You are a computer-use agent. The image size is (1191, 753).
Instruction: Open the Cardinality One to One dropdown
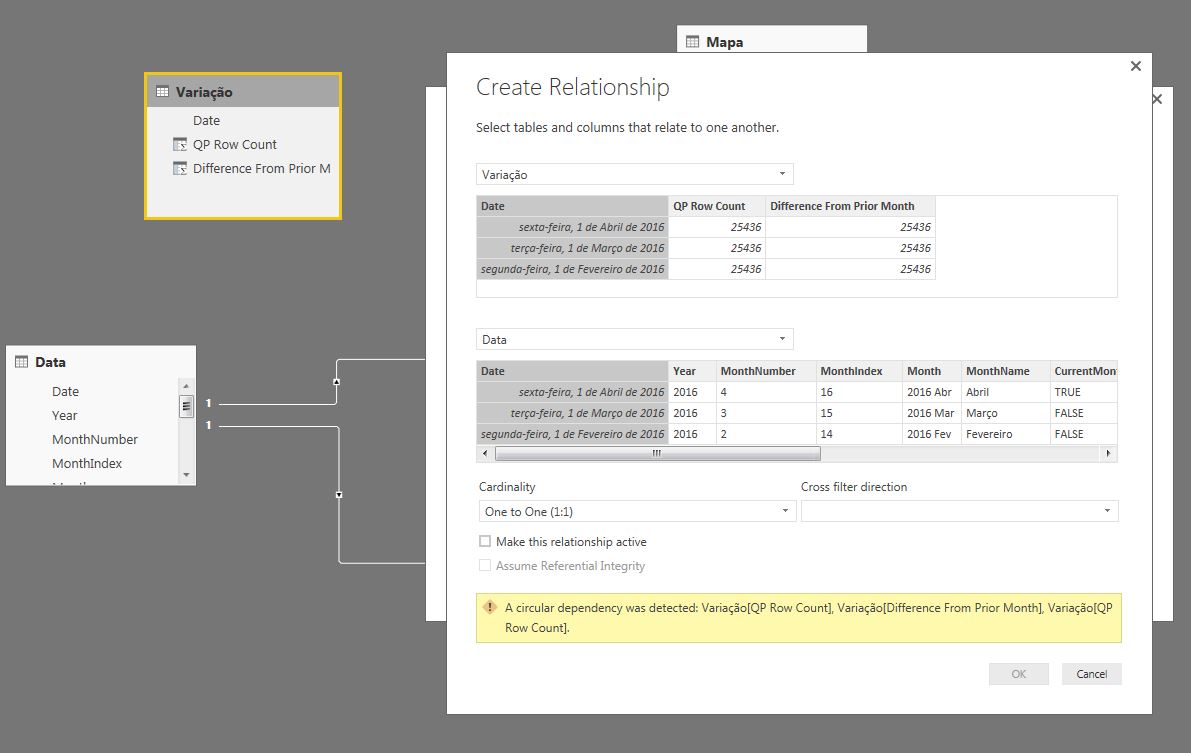click(x=637, y=511)
